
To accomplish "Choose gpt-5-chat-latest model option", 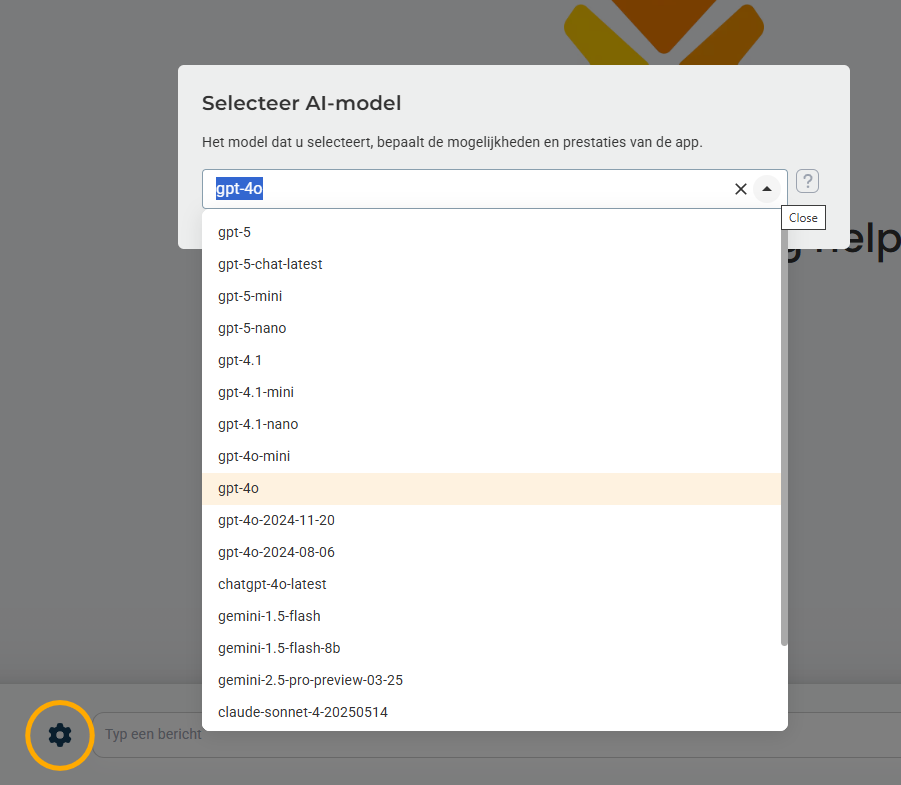I will pos(491,264).
